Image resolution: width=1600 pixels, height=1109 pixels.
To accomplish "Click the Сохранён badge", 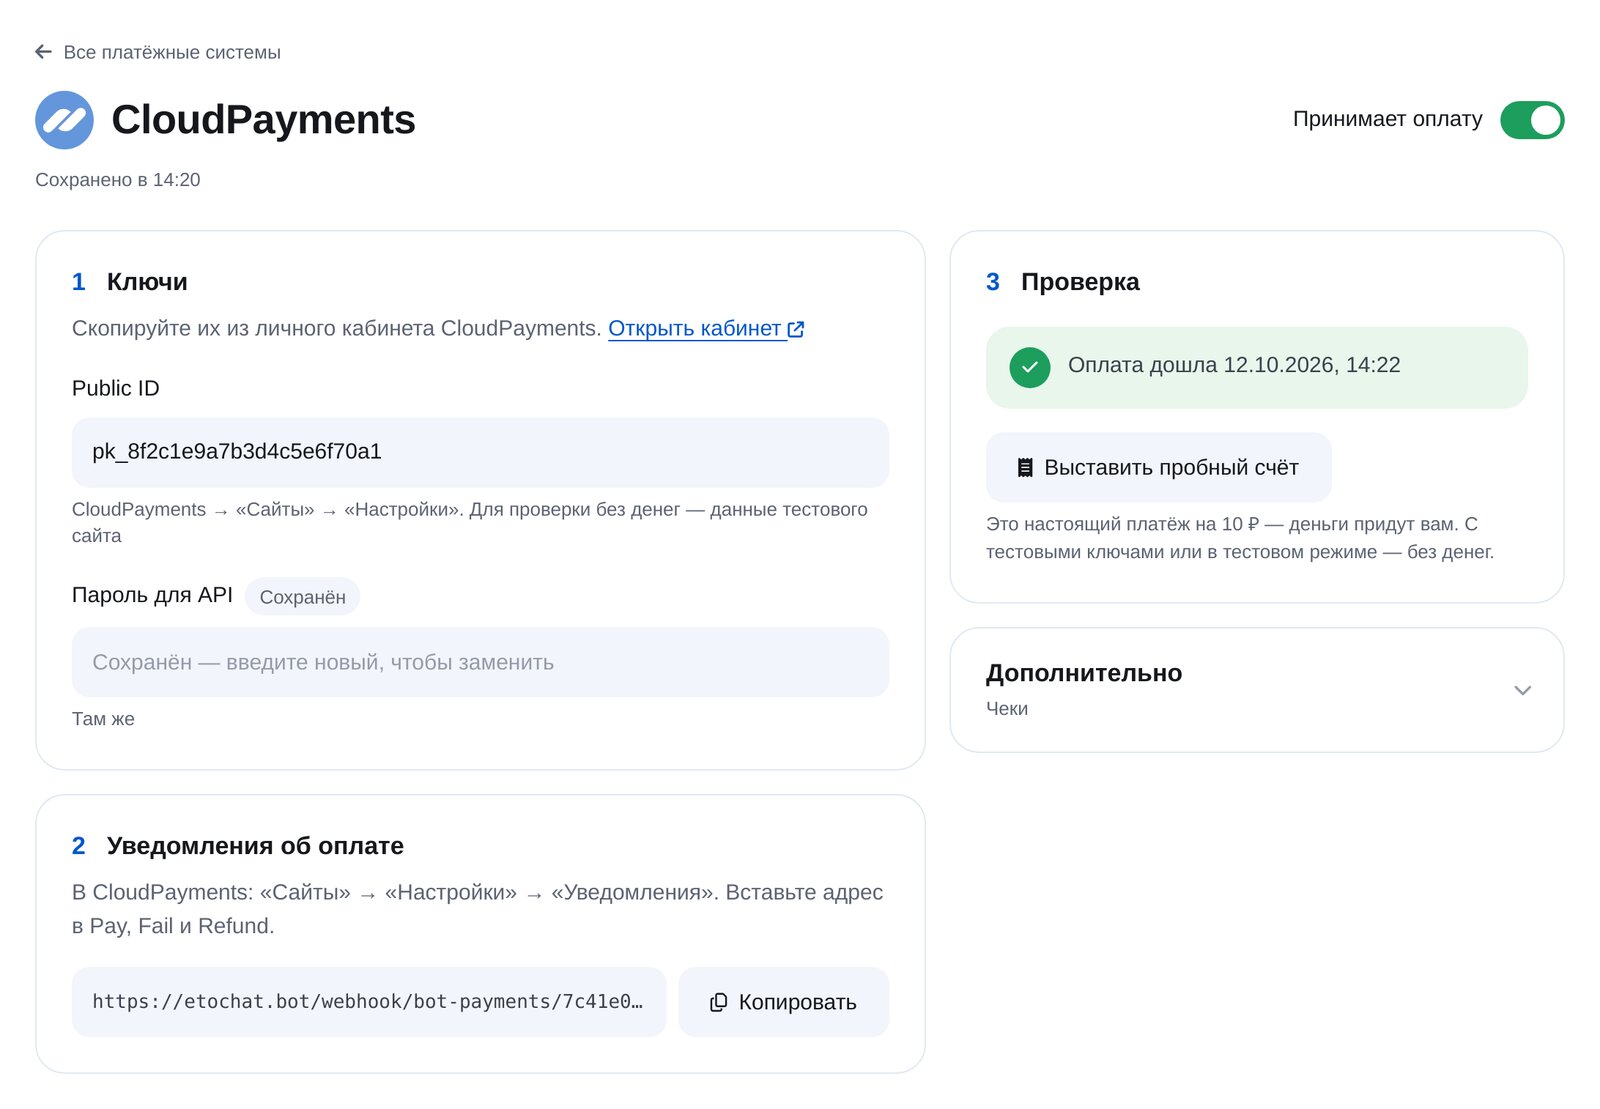I will point(302,597).
